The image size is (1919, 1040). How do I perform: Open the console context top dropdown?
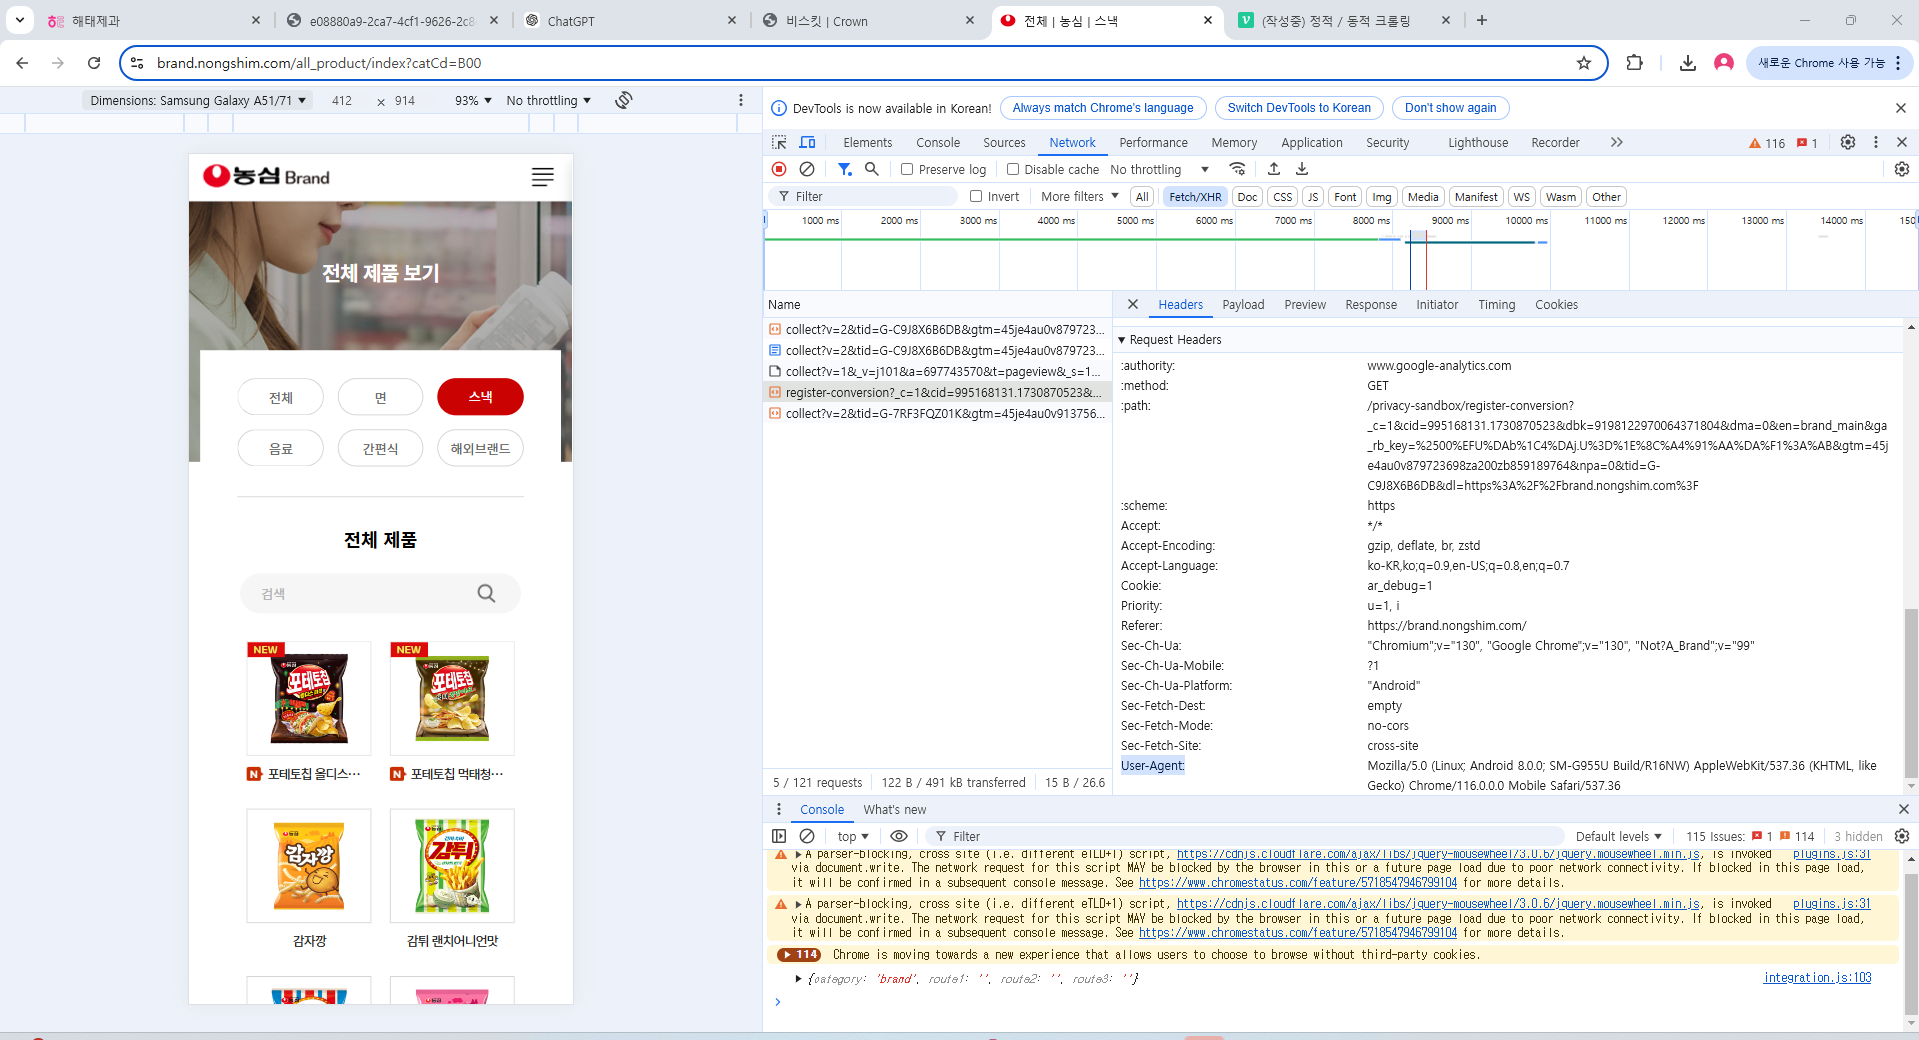[x=853, y=836]
